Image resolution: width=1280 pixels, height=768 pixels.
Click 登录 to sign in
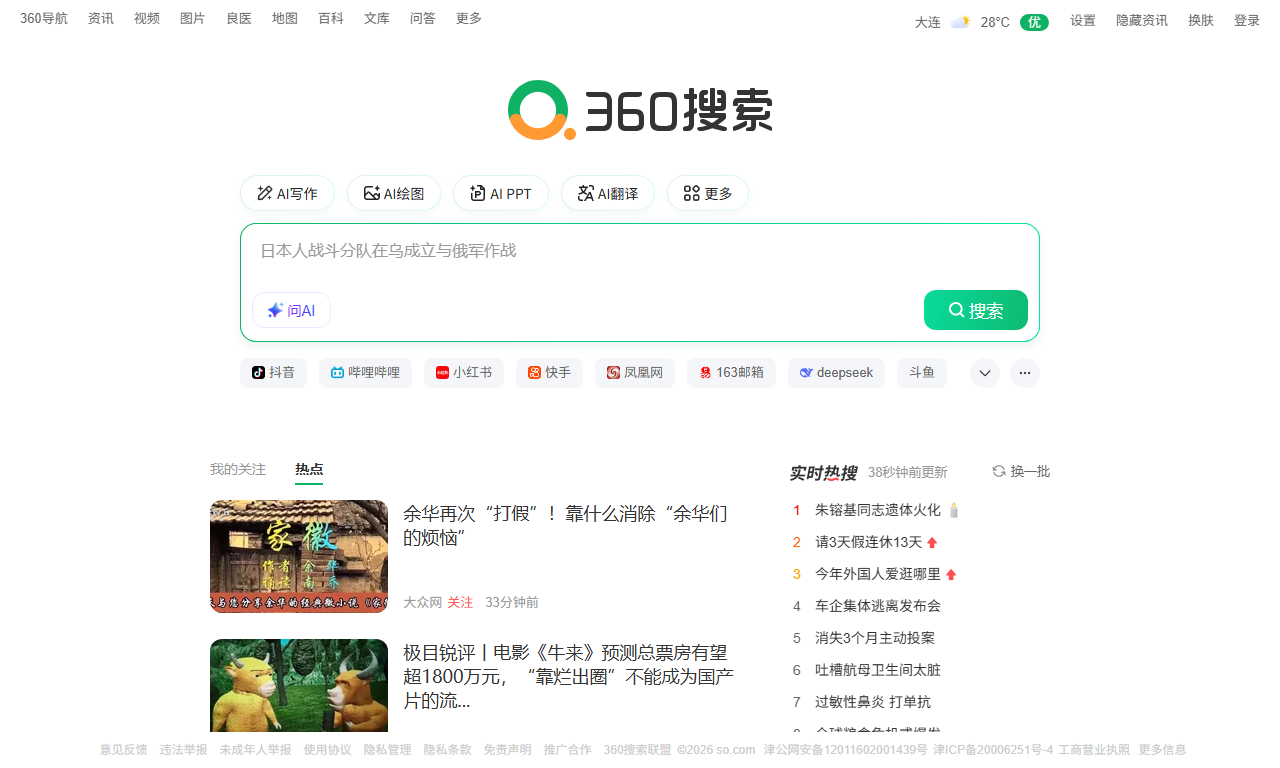(1247, 20)
